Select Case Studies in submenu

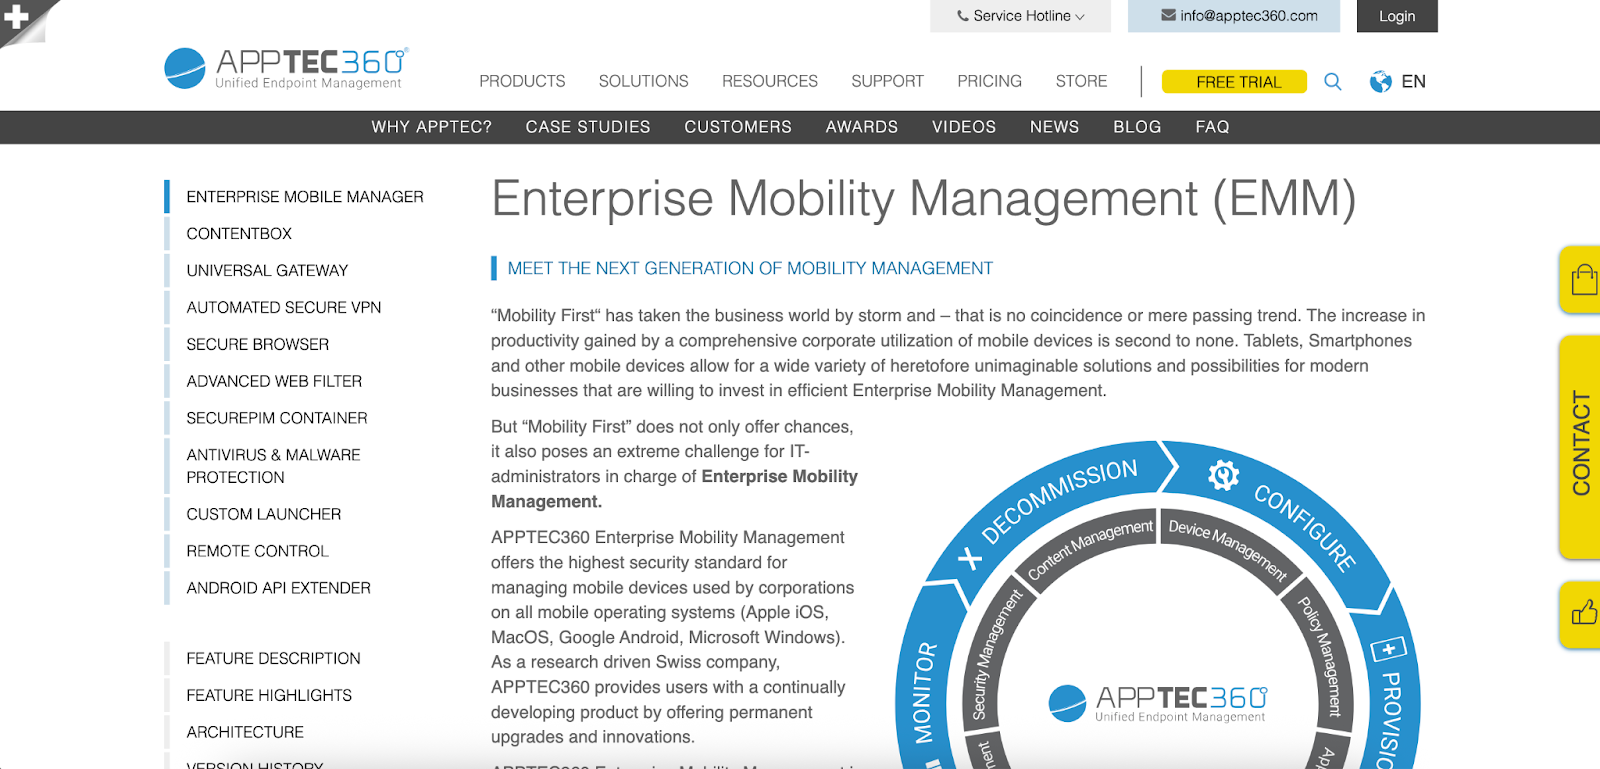[x=588, y=127]
